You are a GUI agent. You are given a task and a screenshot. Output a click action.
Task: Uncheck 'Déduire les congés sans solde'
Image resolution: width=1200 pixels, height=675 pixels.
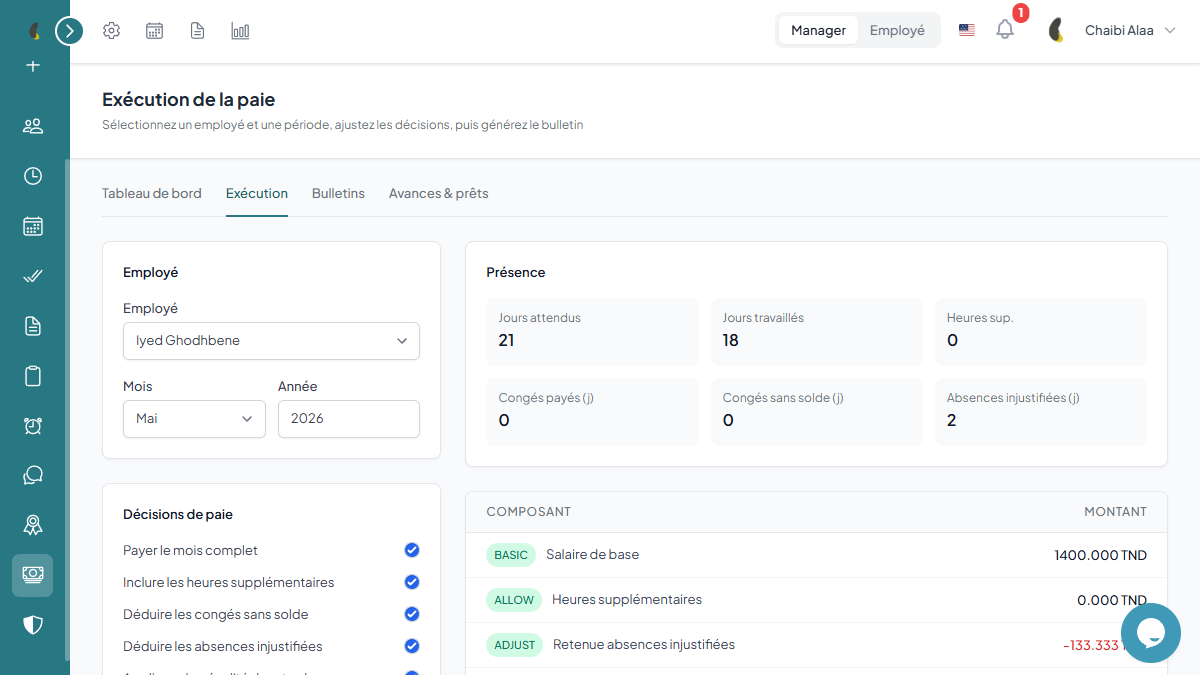click(x=412, y=614)
